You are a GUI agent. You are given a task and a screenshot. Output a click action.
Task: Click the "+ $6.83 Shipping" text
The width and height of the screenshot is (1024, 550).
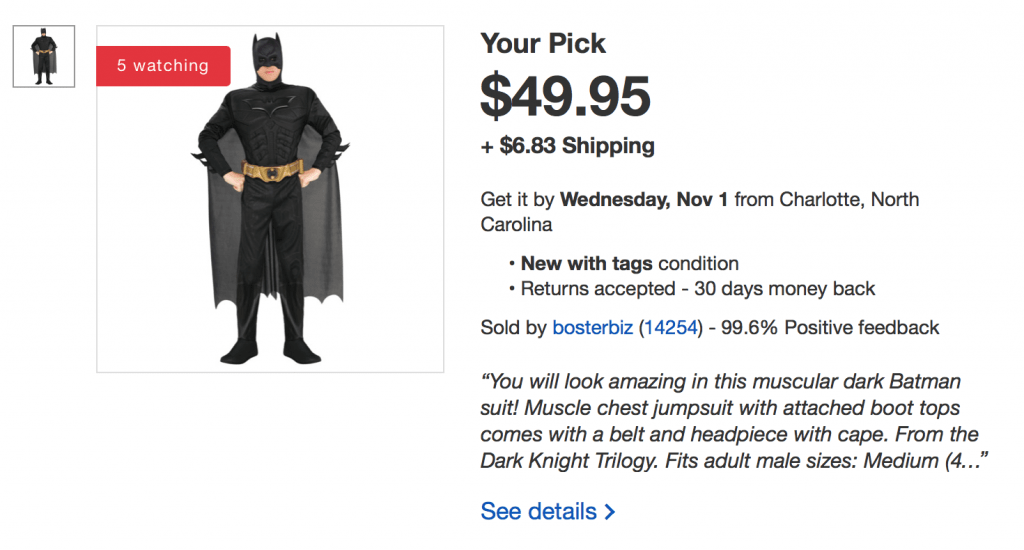pos(568,146)
